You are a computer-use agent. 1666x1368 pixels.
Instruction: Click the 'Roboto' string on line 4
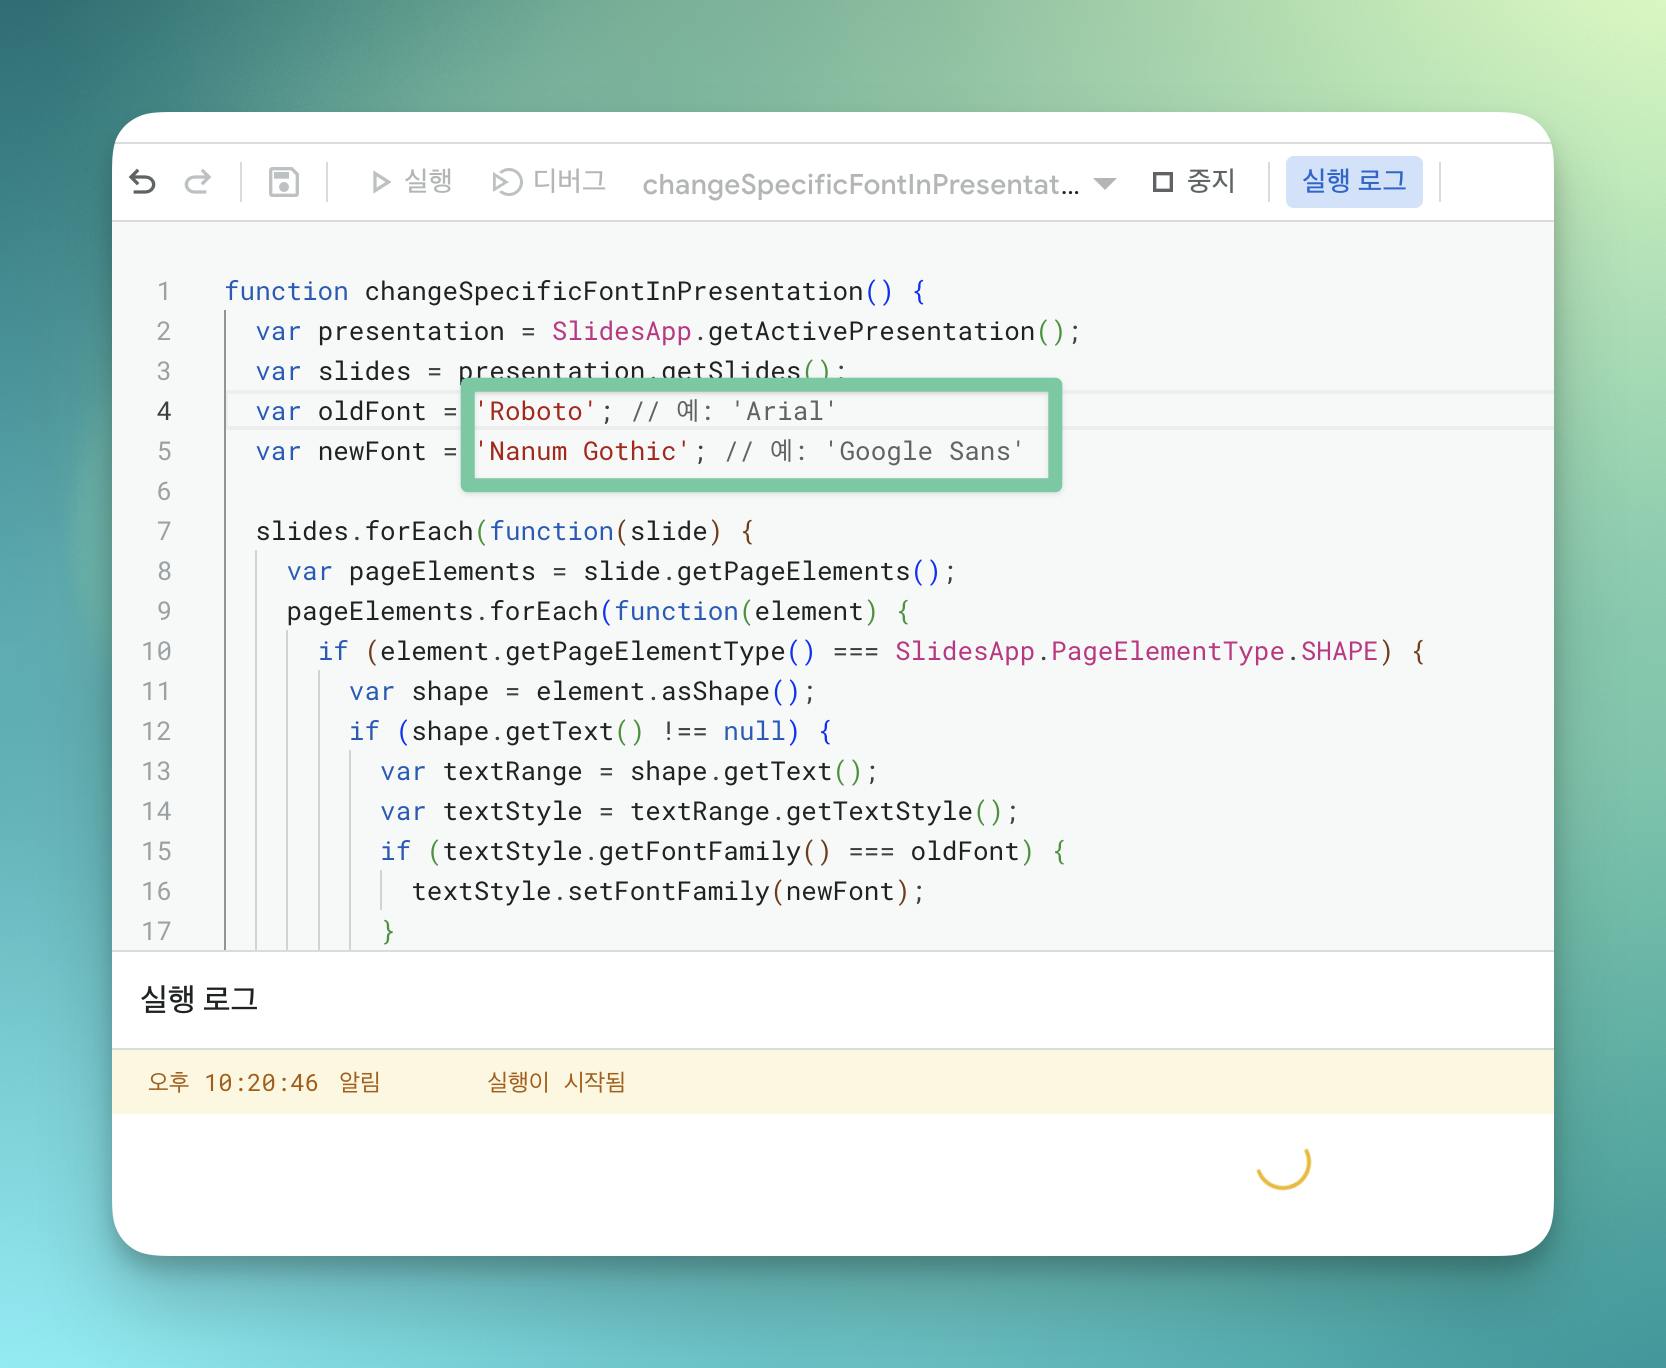(536, 412)
